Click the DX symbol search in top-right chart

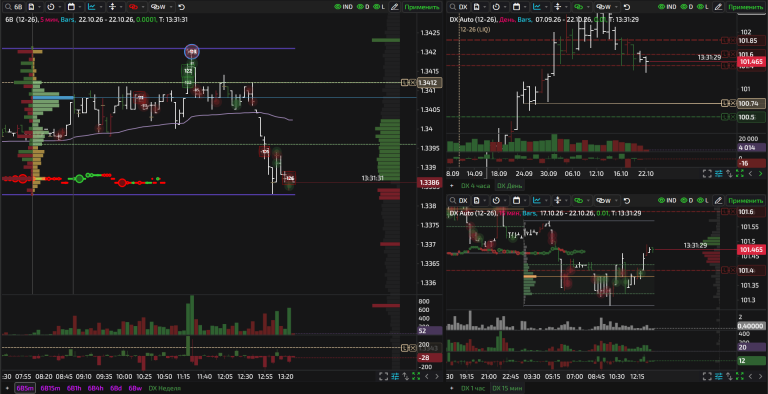pos(459,7)
